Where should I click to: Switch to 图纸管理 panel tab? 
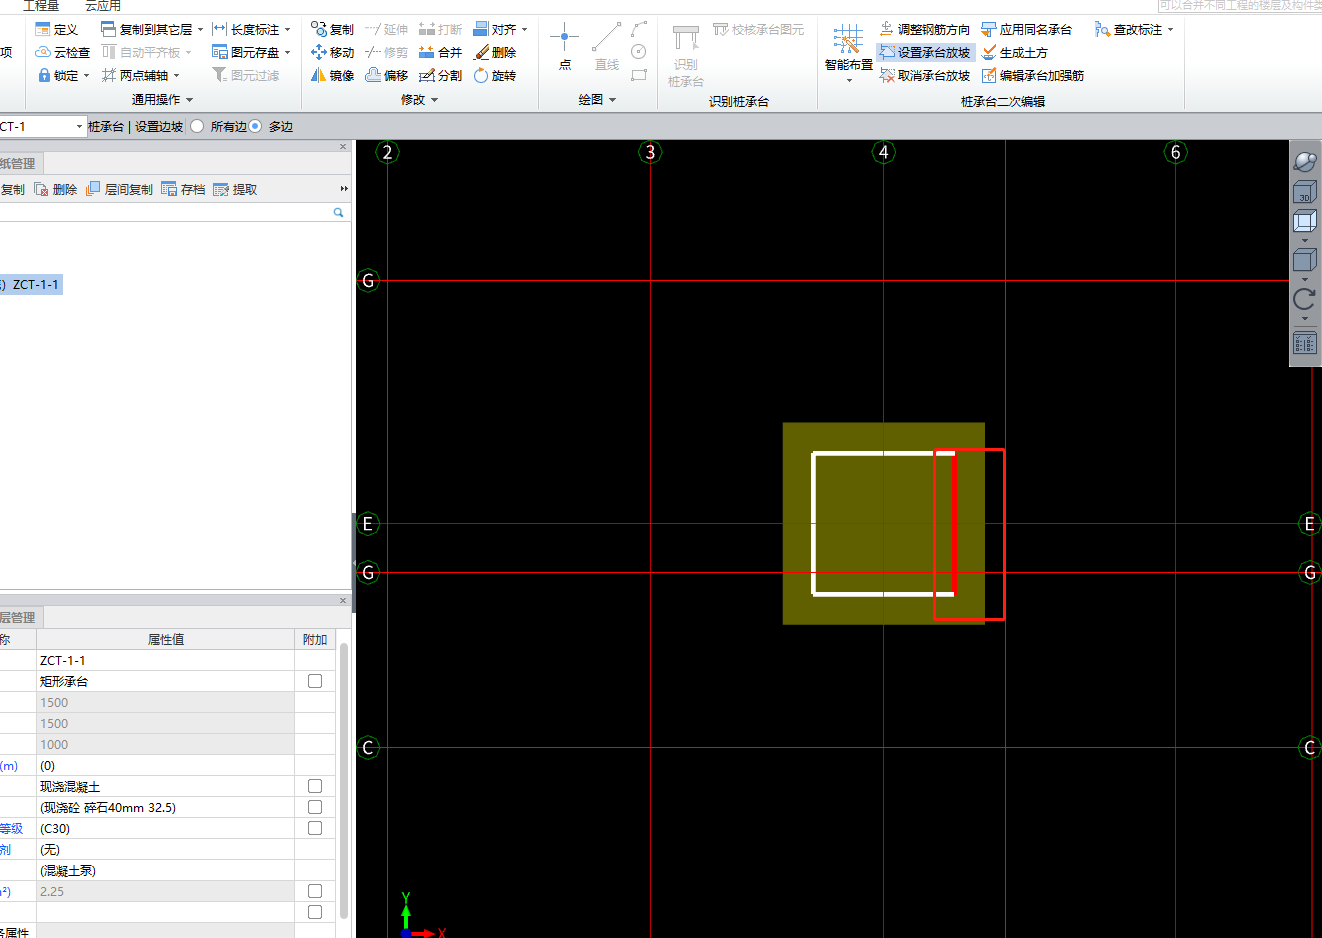(18, 163)
